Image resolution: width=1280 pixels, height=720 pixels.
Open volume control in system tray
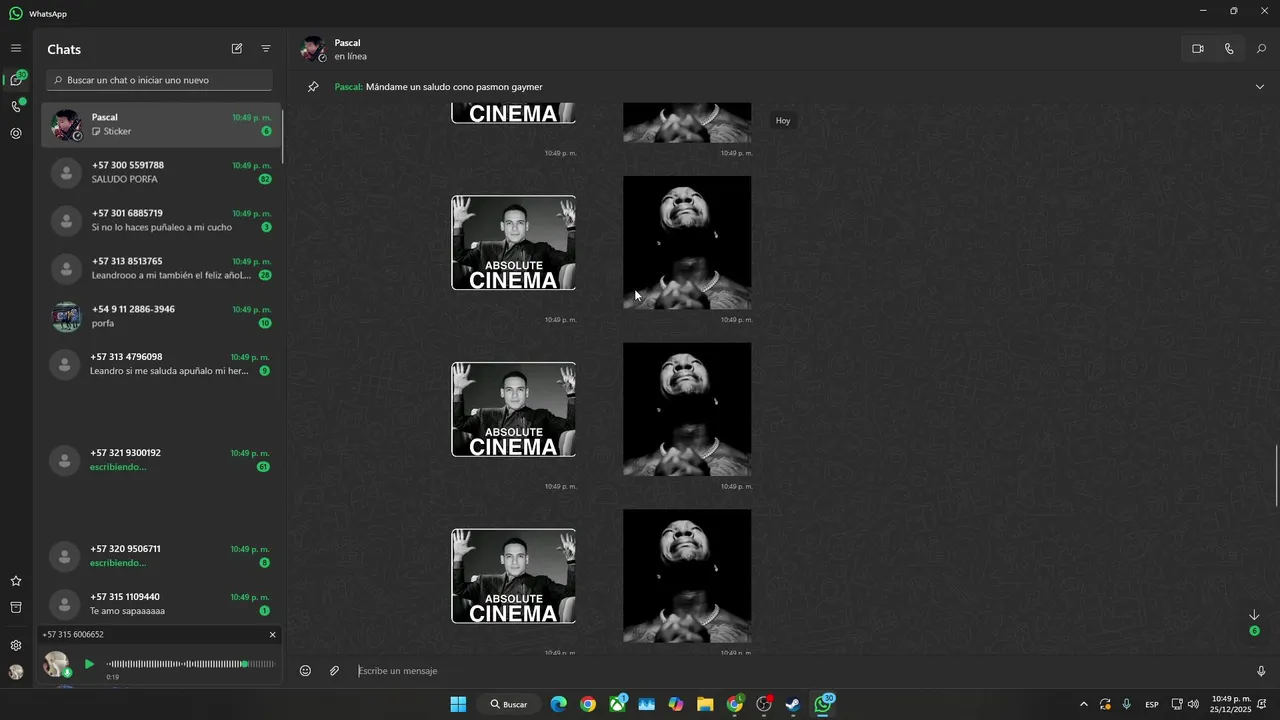(x=1193, y=704)
